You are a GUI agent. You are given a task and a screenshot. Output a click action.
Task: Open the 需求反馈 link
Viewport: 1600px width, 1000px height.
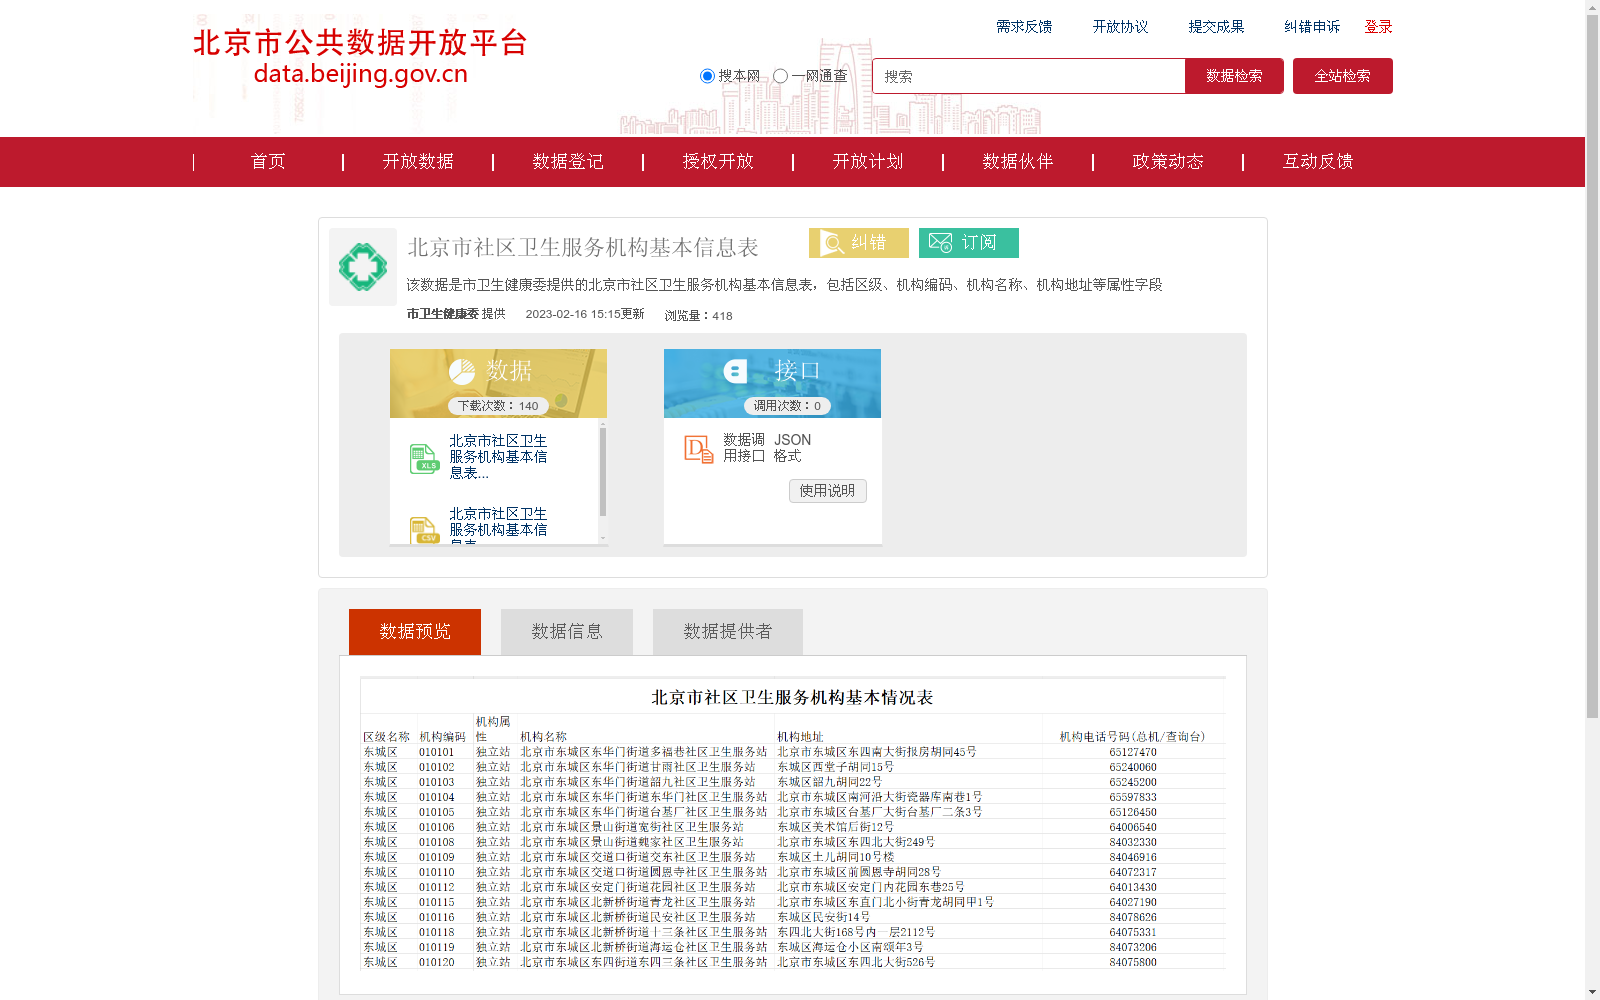point(1024,27)
